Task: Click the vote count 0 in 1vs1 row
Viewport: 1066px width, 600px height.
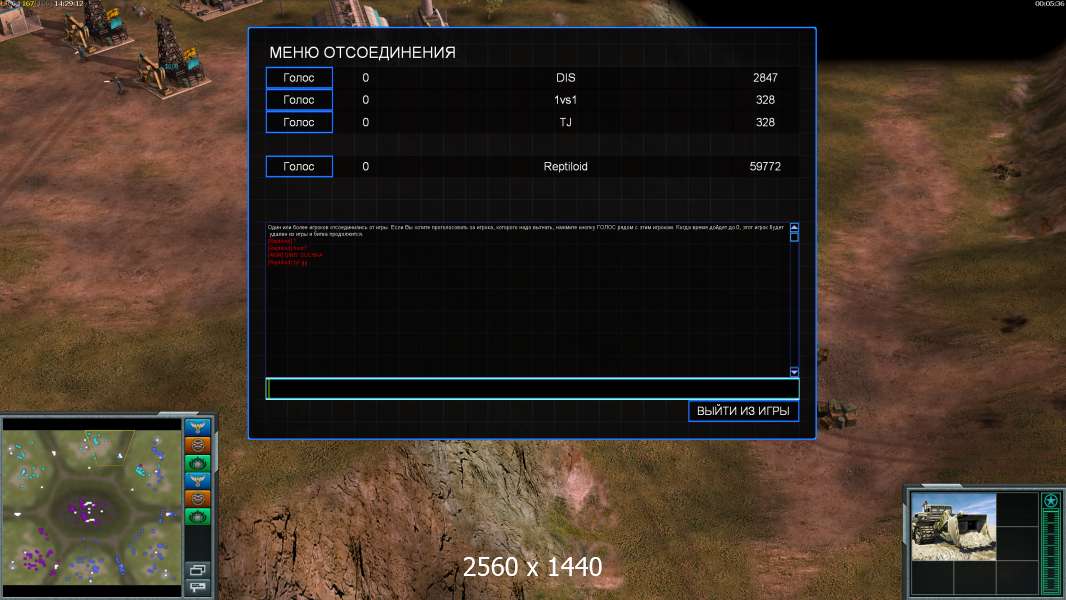Action: coord(366,100)
